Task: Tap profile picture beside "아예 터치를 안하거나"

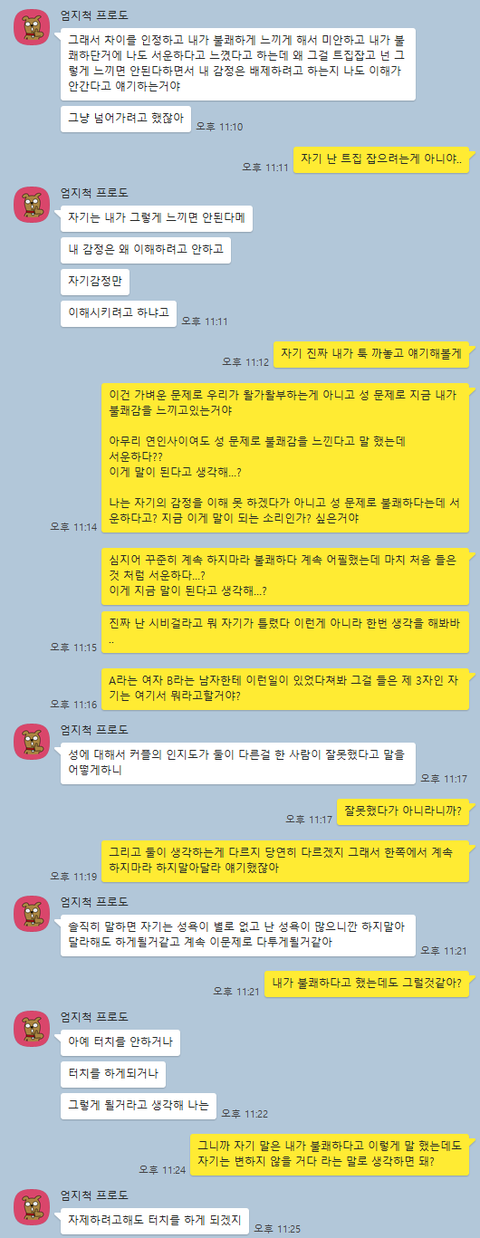Action: coord(32,1031)
